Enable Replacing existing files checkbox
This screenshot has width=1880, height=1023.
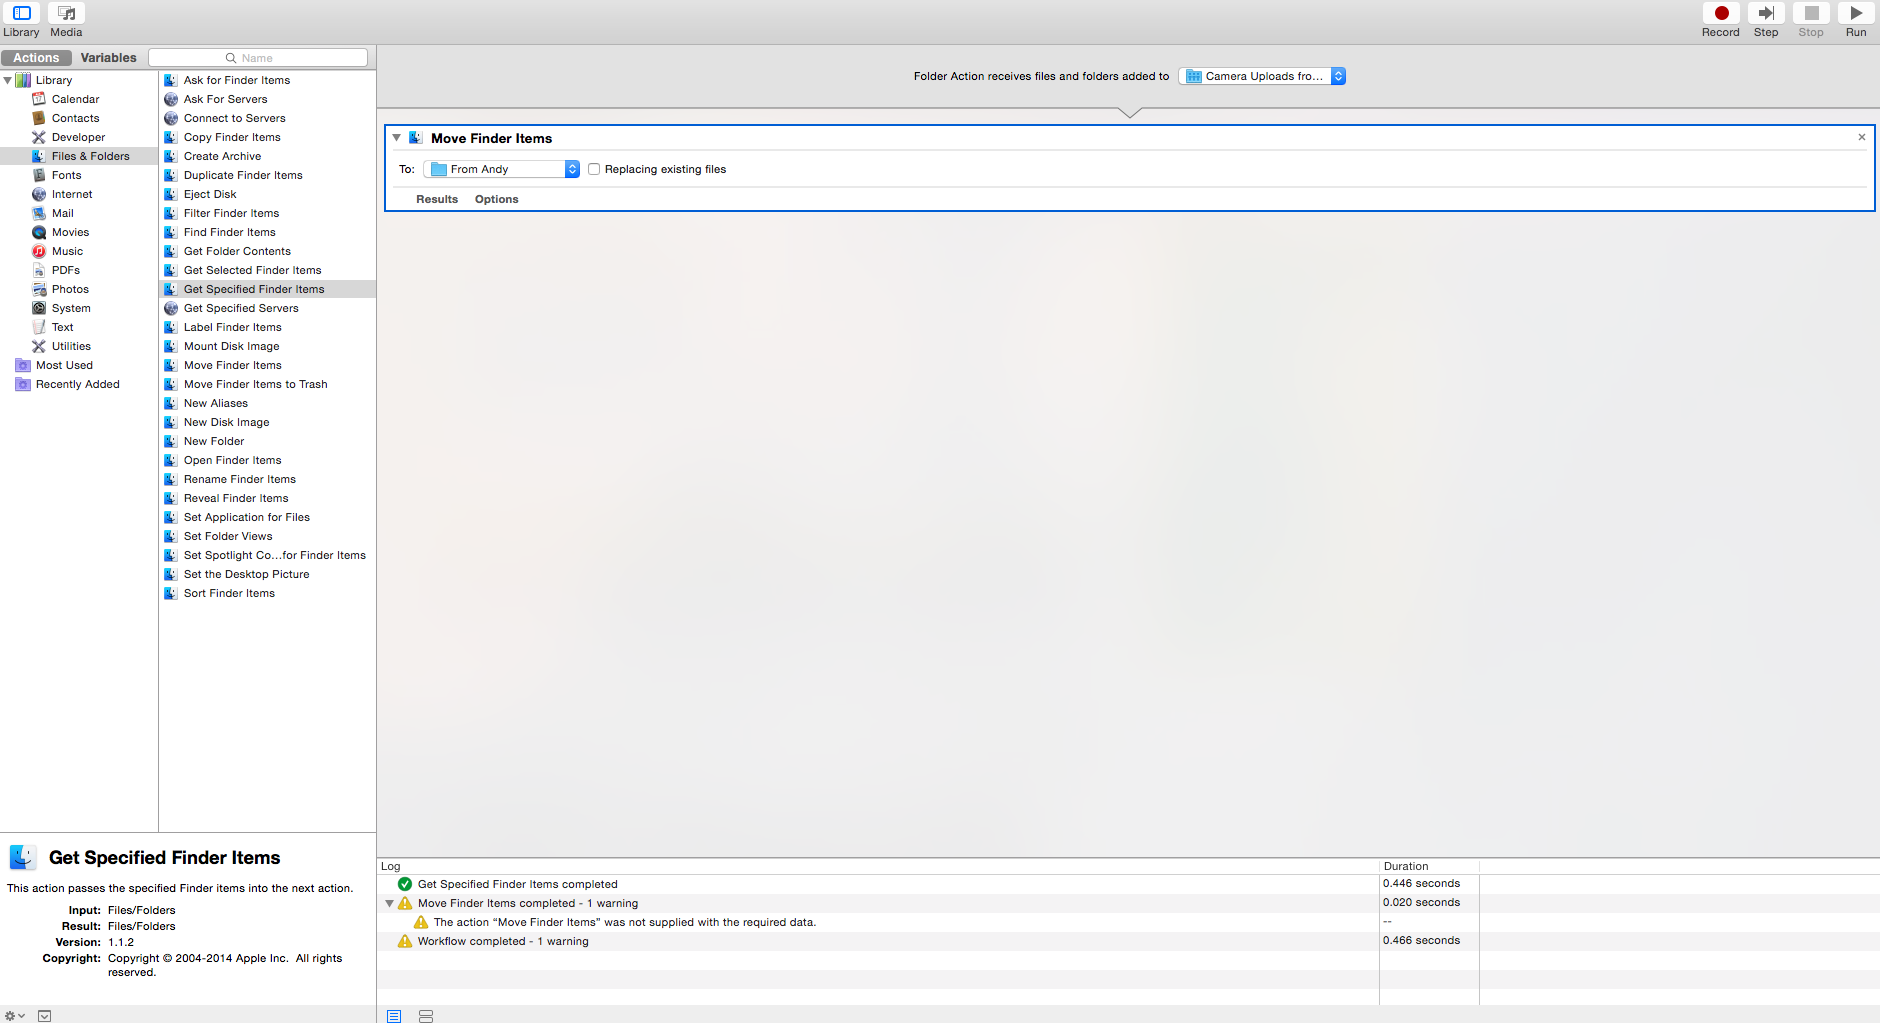[594, 169]
